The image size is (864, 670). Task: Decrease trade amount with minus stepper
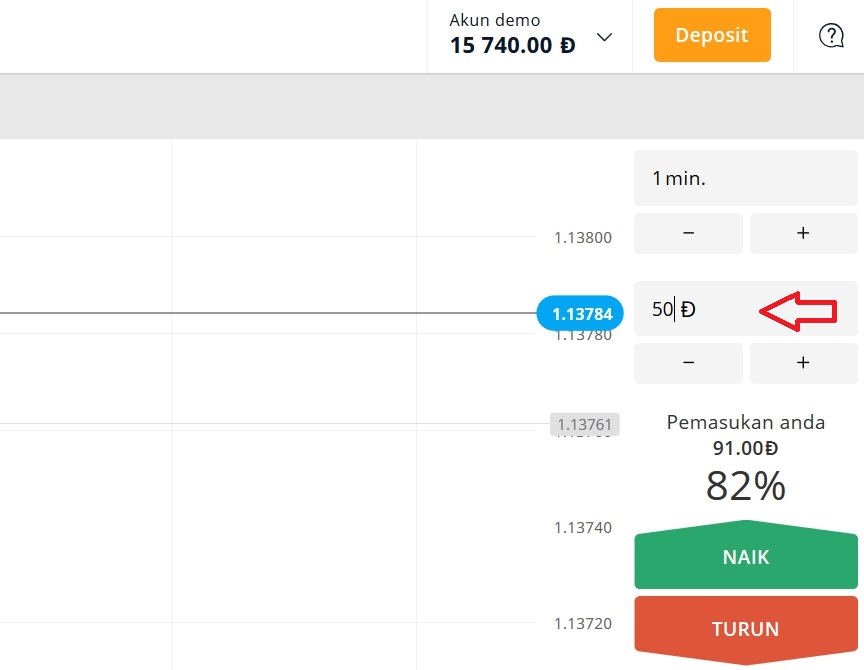pos(688,363)
